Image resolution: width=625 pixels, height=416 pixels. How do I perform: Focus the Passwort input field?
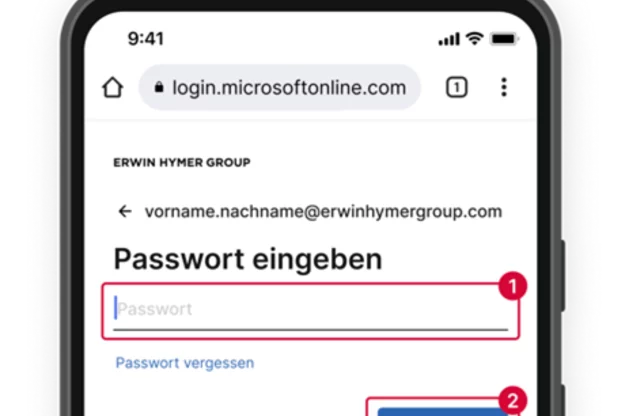pyautogui.click(x=311, y=311)
